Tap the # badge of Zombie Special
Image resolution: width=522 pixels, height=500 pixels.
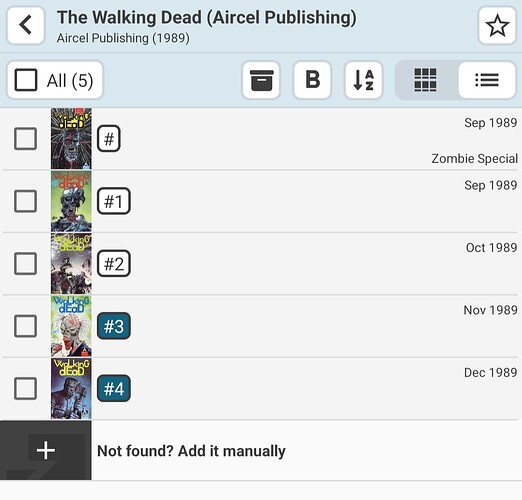click(109, 138)
